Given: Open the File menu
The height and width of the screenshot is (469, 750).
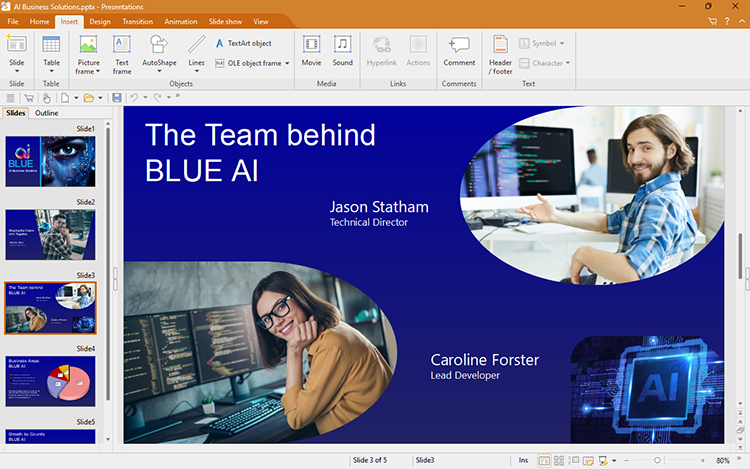Looking at the screenshot, I should [x=13, y=21].
